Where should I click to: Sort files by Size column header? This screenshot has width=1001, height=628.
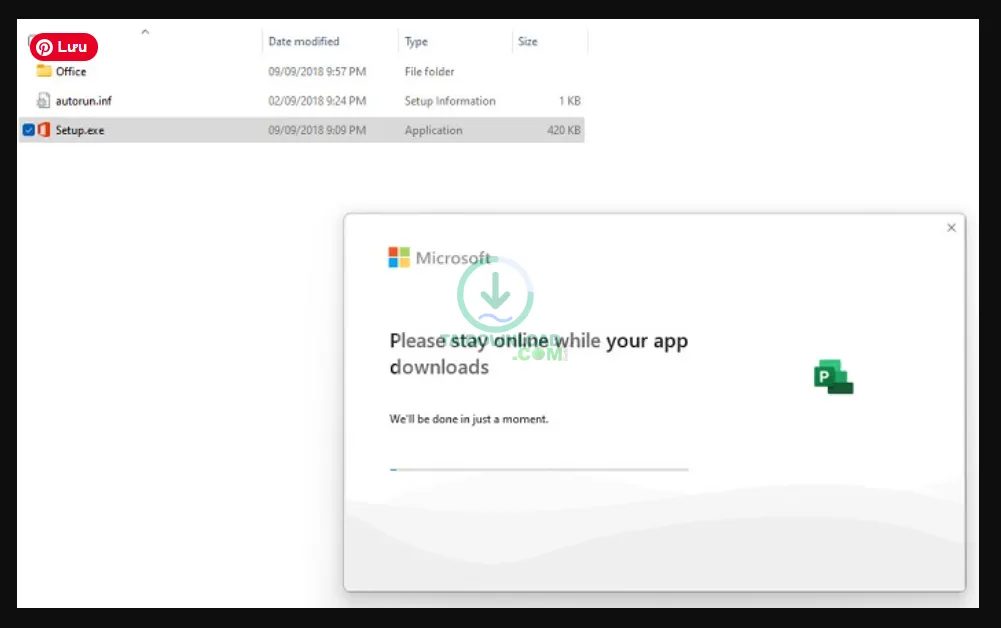(x=528, y=42)
